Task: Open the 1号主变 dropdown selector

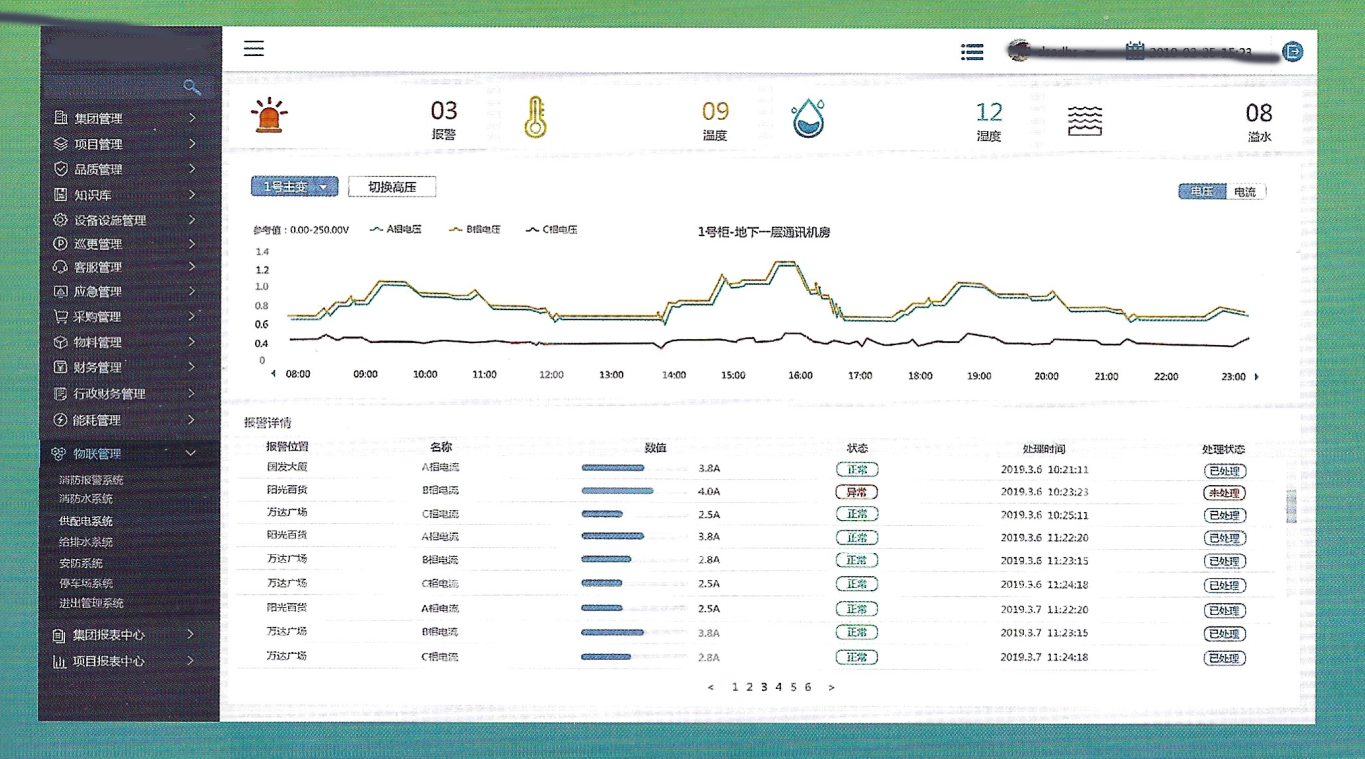Action: [x=294, y=187]
